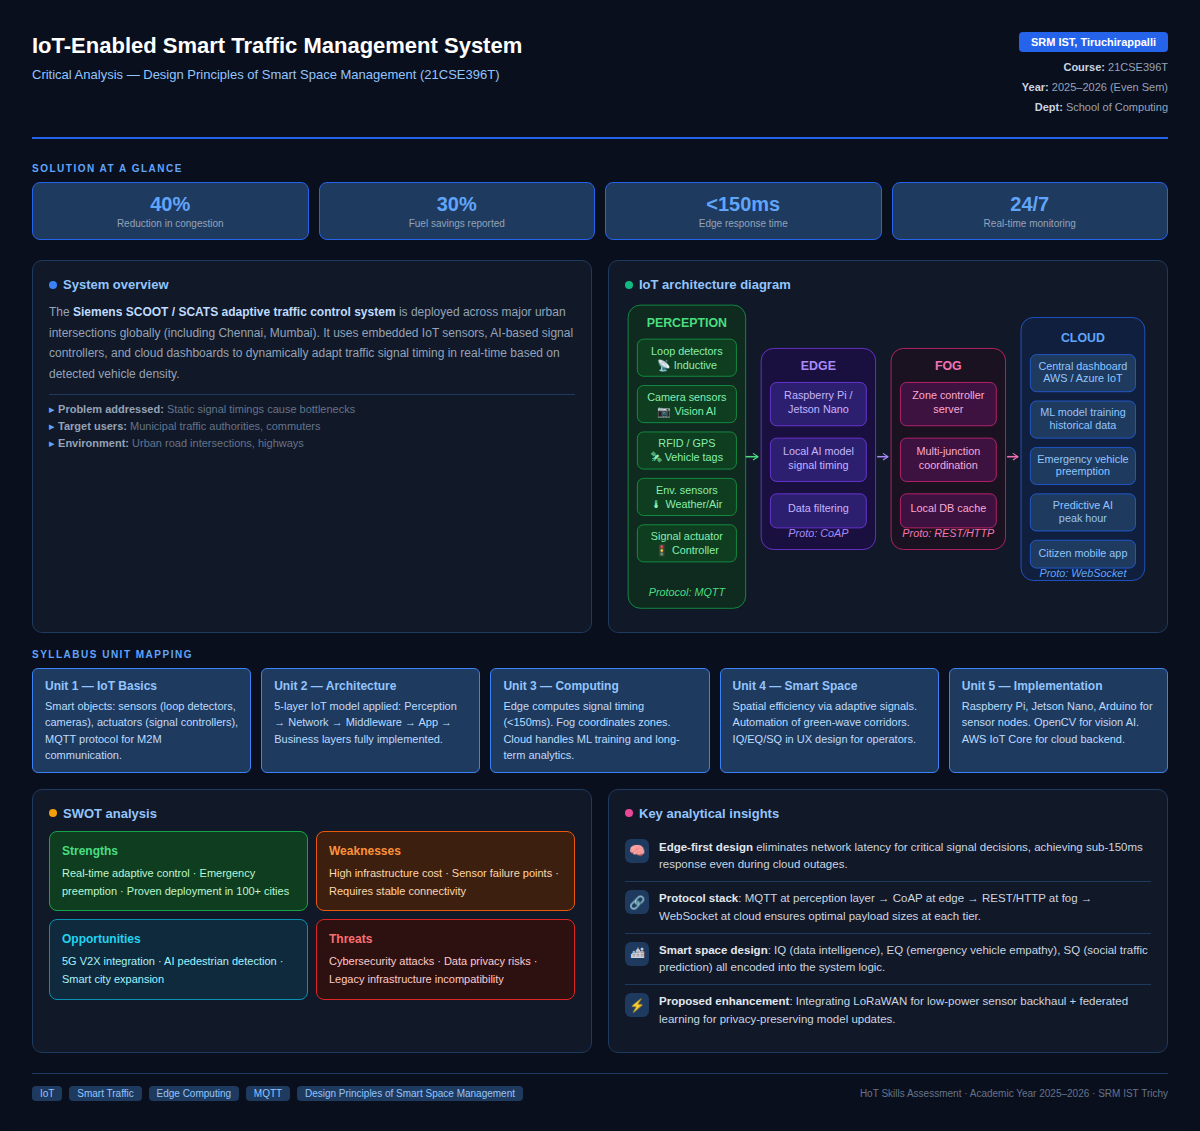1200x1131 pixels.
Task: Click the Weaknesses SWOT box
Action: click(446, 871)
